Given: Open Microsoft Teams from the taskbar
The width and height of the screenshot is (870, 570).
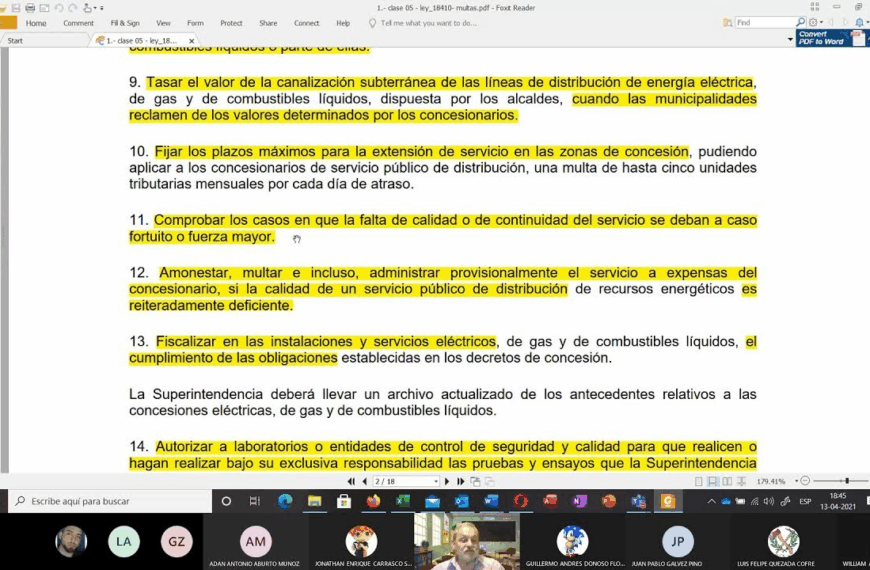Looking at the screenshot, I should click(638, 501).
